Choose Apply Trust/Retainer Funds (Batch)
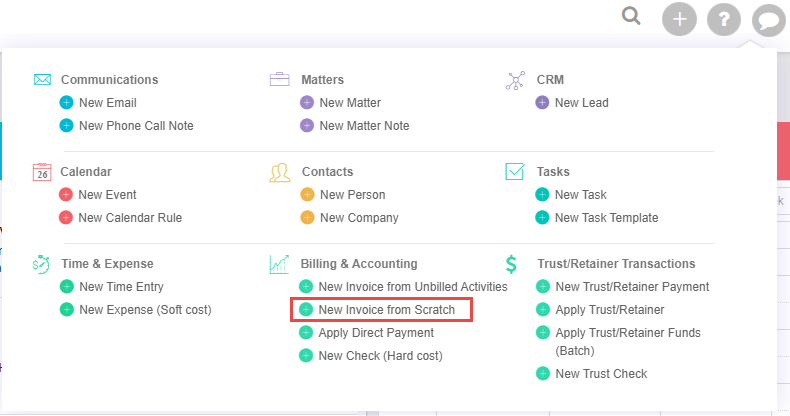 pyautogui.click(x=628, y=341)
